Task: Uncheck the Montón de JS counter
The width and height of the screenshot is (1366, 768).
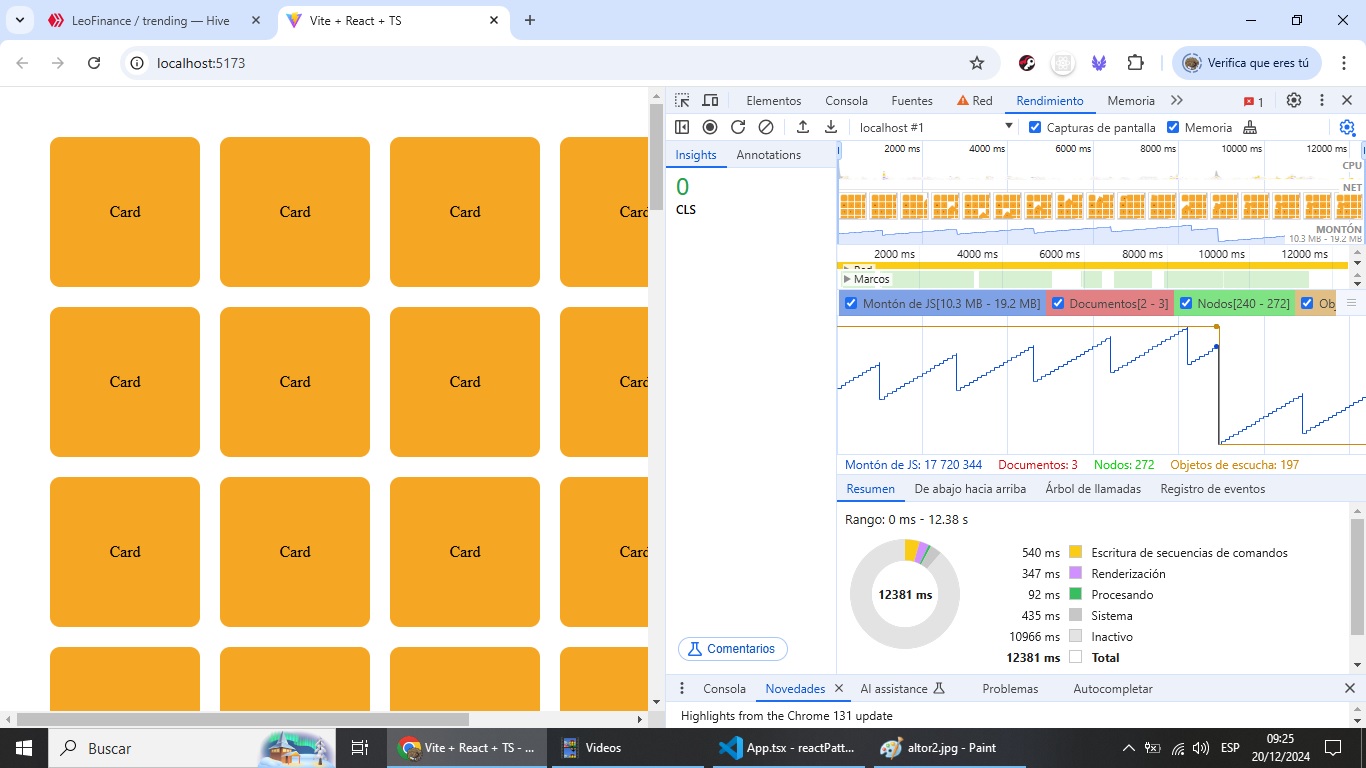Action: click(851, 303)
